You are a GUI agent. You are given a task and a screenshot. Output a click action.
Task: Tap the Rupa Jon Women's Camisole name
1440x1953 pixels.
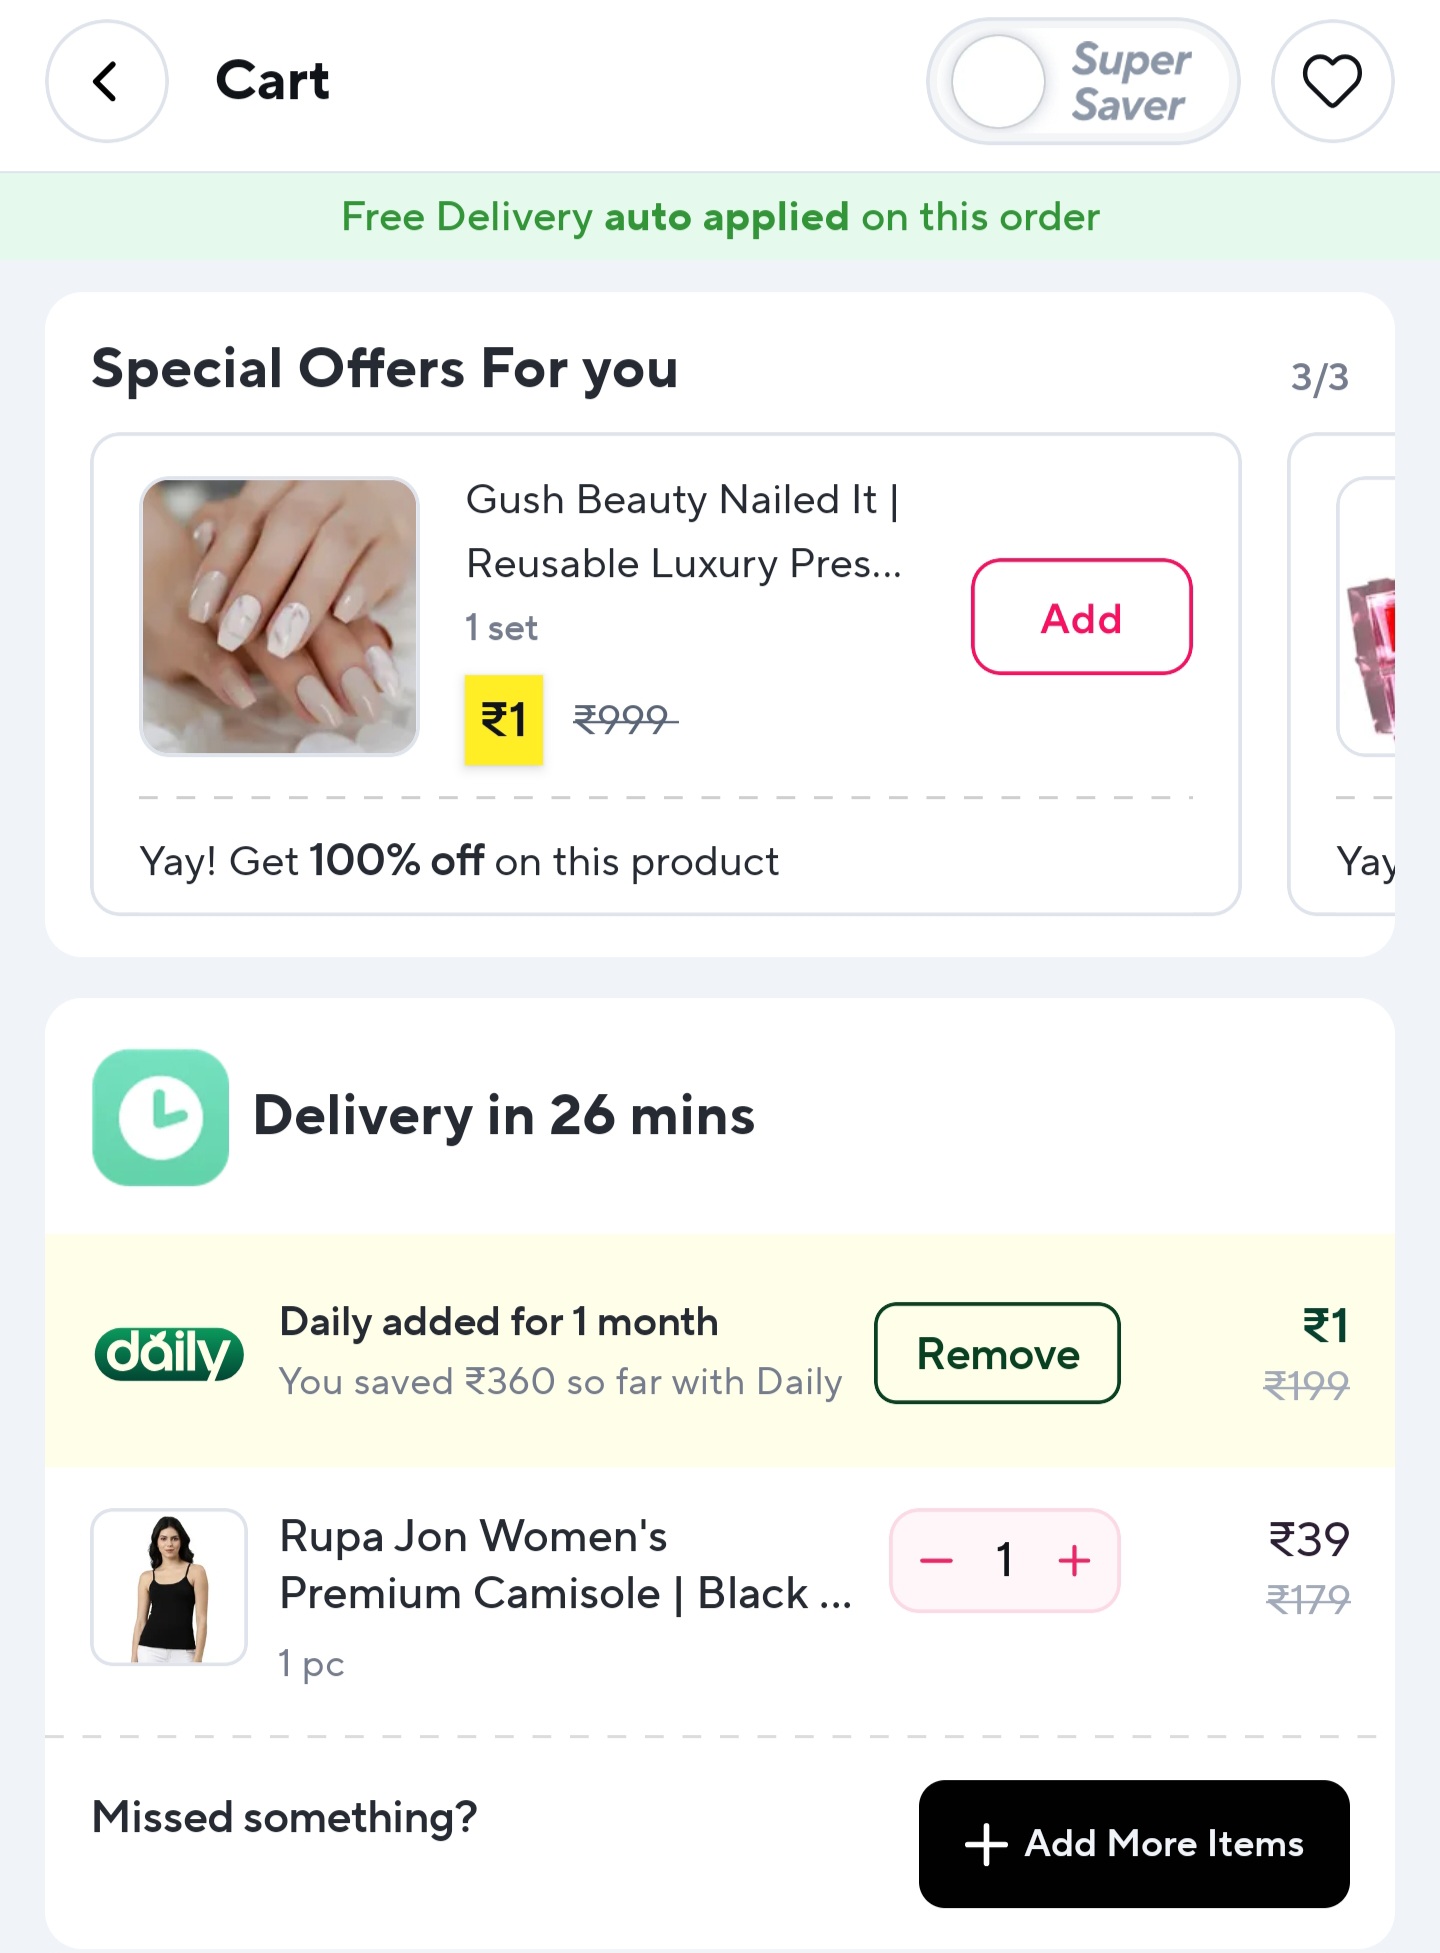click(565, 1565)
